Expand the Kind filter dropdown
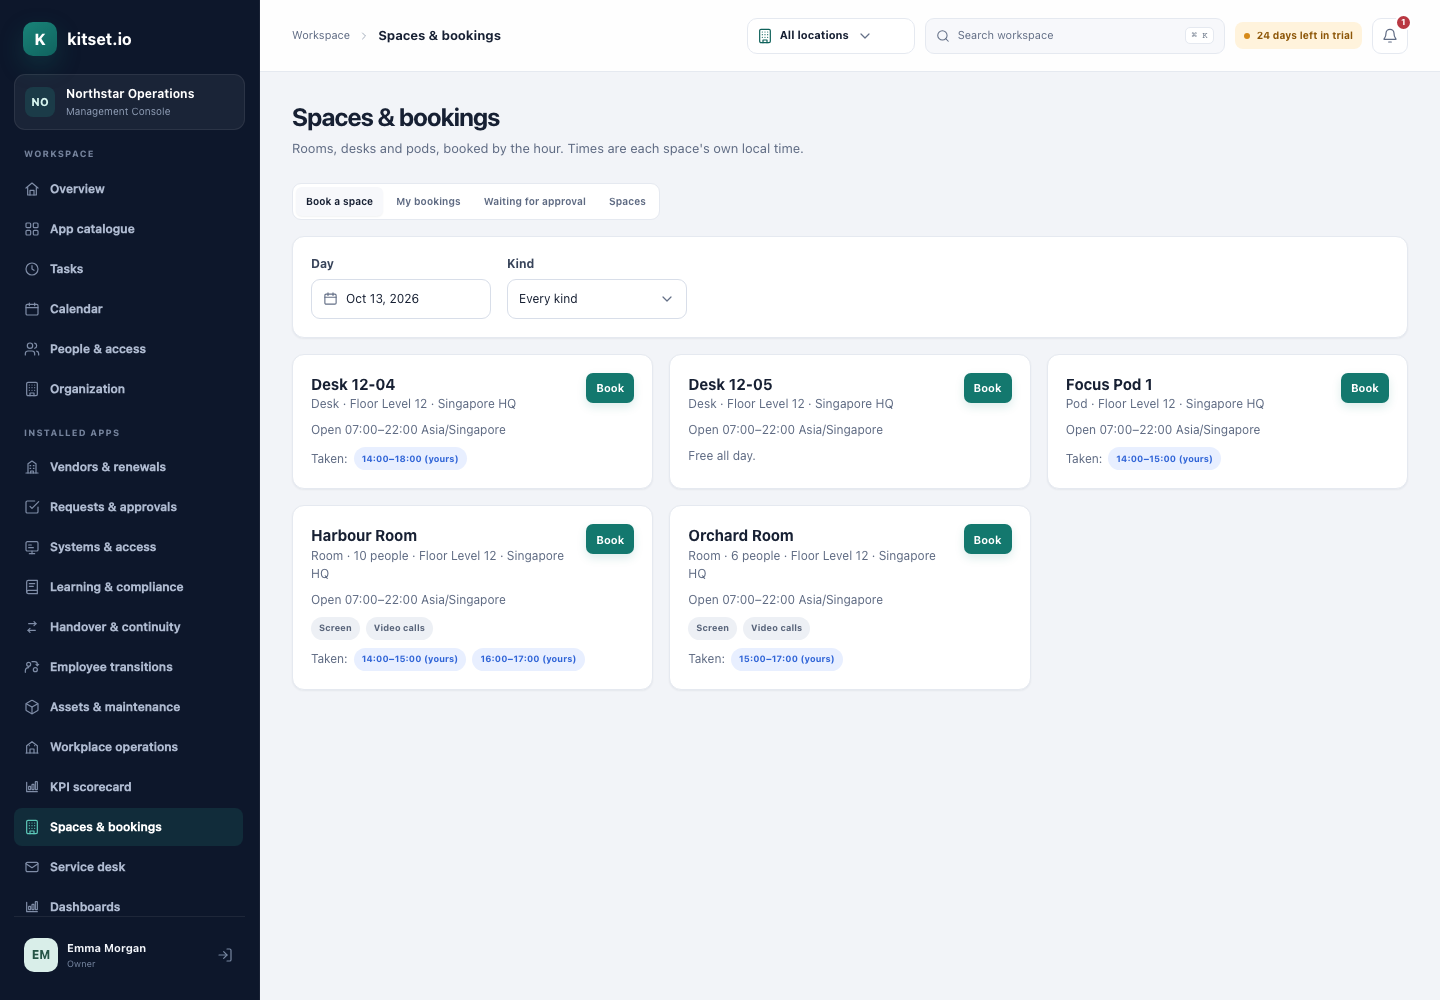This screenshot has height=1000, width=1440. pyautogui.click(x=597, y=299)
